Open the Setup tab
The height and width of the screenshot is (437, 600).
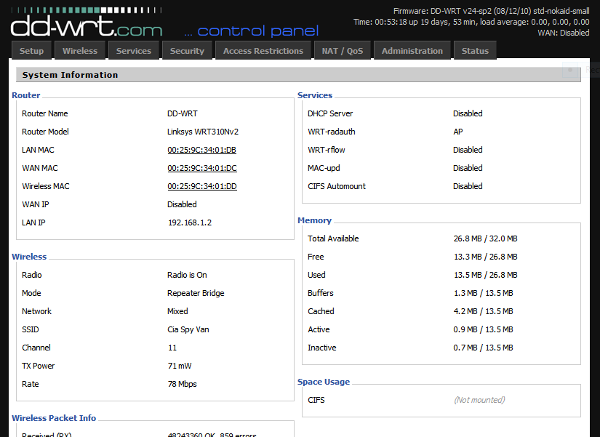(32, 51)
